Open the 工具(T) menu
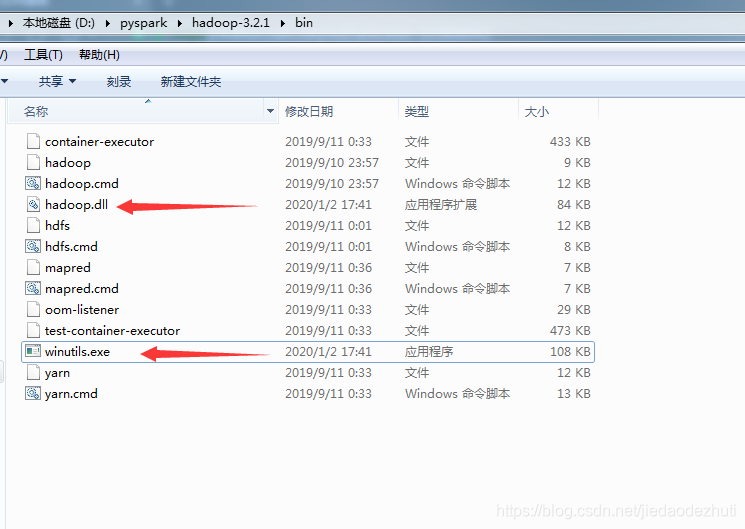Image resolution: width=745 pixels, height=529 pixels. pos(43,55)
